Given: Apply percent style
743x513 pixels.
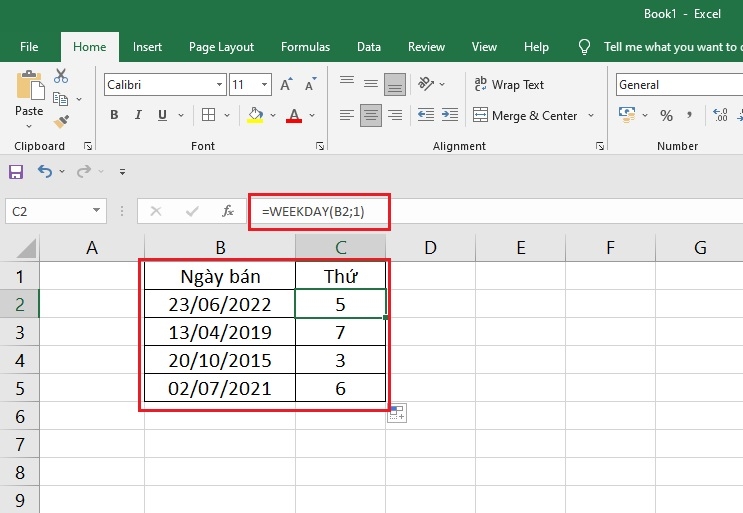Looking at the screenshot, I should coord(666,115).
